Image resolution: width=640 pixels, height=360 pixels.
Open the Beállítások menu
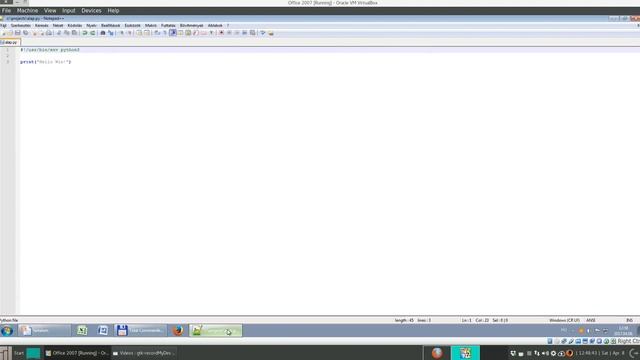[x=111, y=25]
